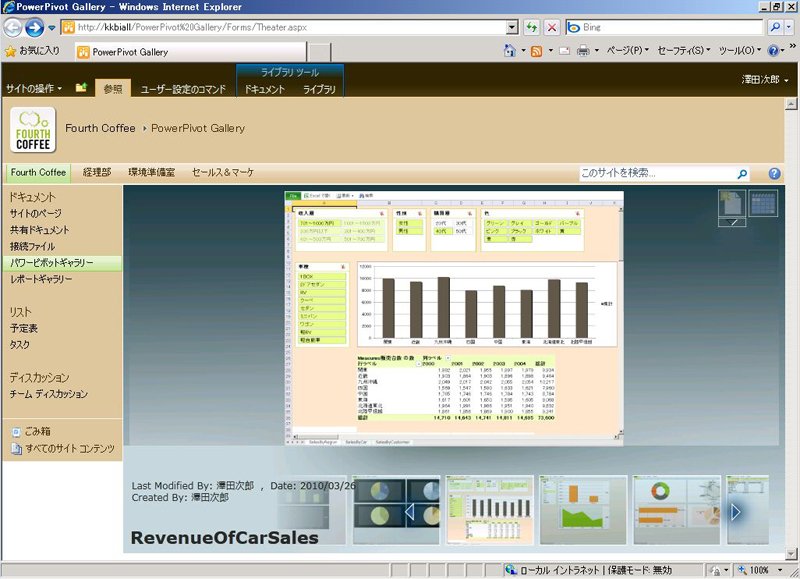Click the site search magnifier icon
This screenshot has width=800, height=579.
pyautogui.click(x=742, y=174)
